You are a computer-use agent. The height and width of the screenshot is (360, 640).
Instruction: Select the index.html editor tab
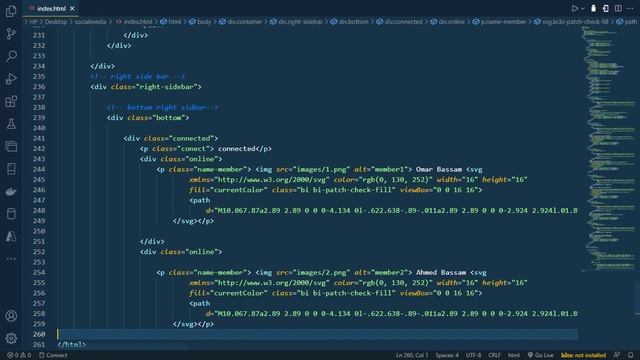(x=51, y=8)
